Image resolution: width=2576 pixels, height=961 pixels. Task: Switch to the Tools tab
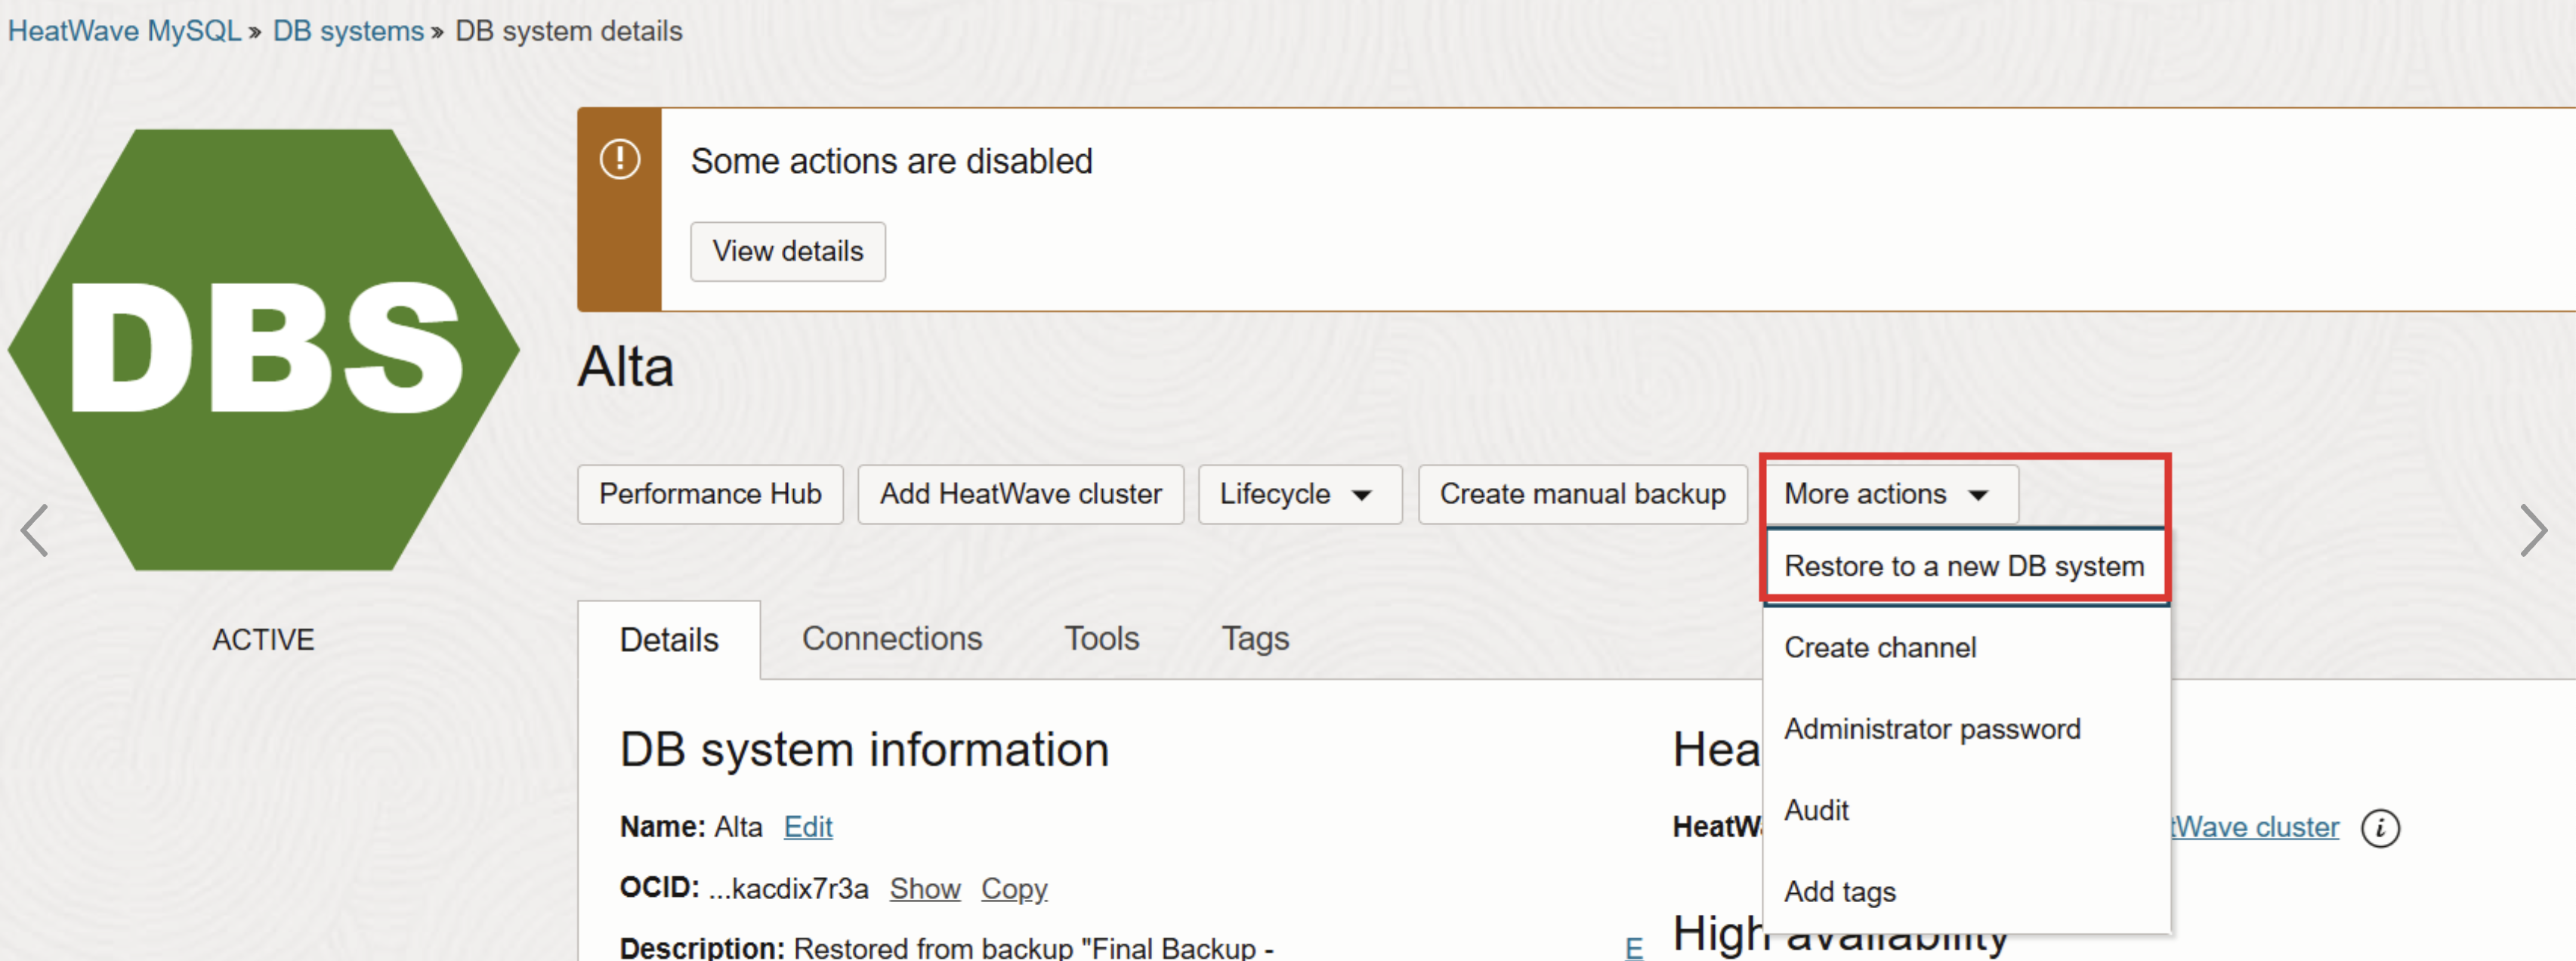(x=1101, y=638)
